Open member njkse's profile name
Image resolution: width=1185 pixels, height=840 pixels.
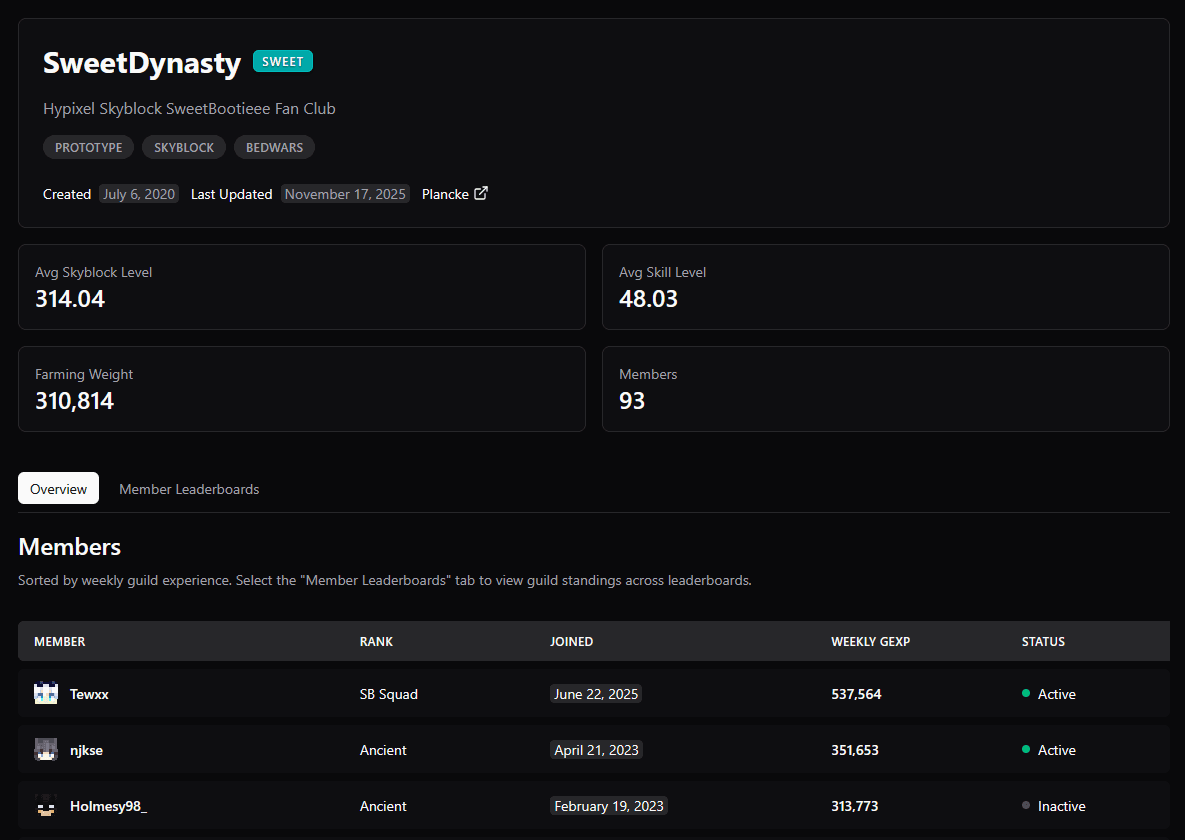coord(86,750)
